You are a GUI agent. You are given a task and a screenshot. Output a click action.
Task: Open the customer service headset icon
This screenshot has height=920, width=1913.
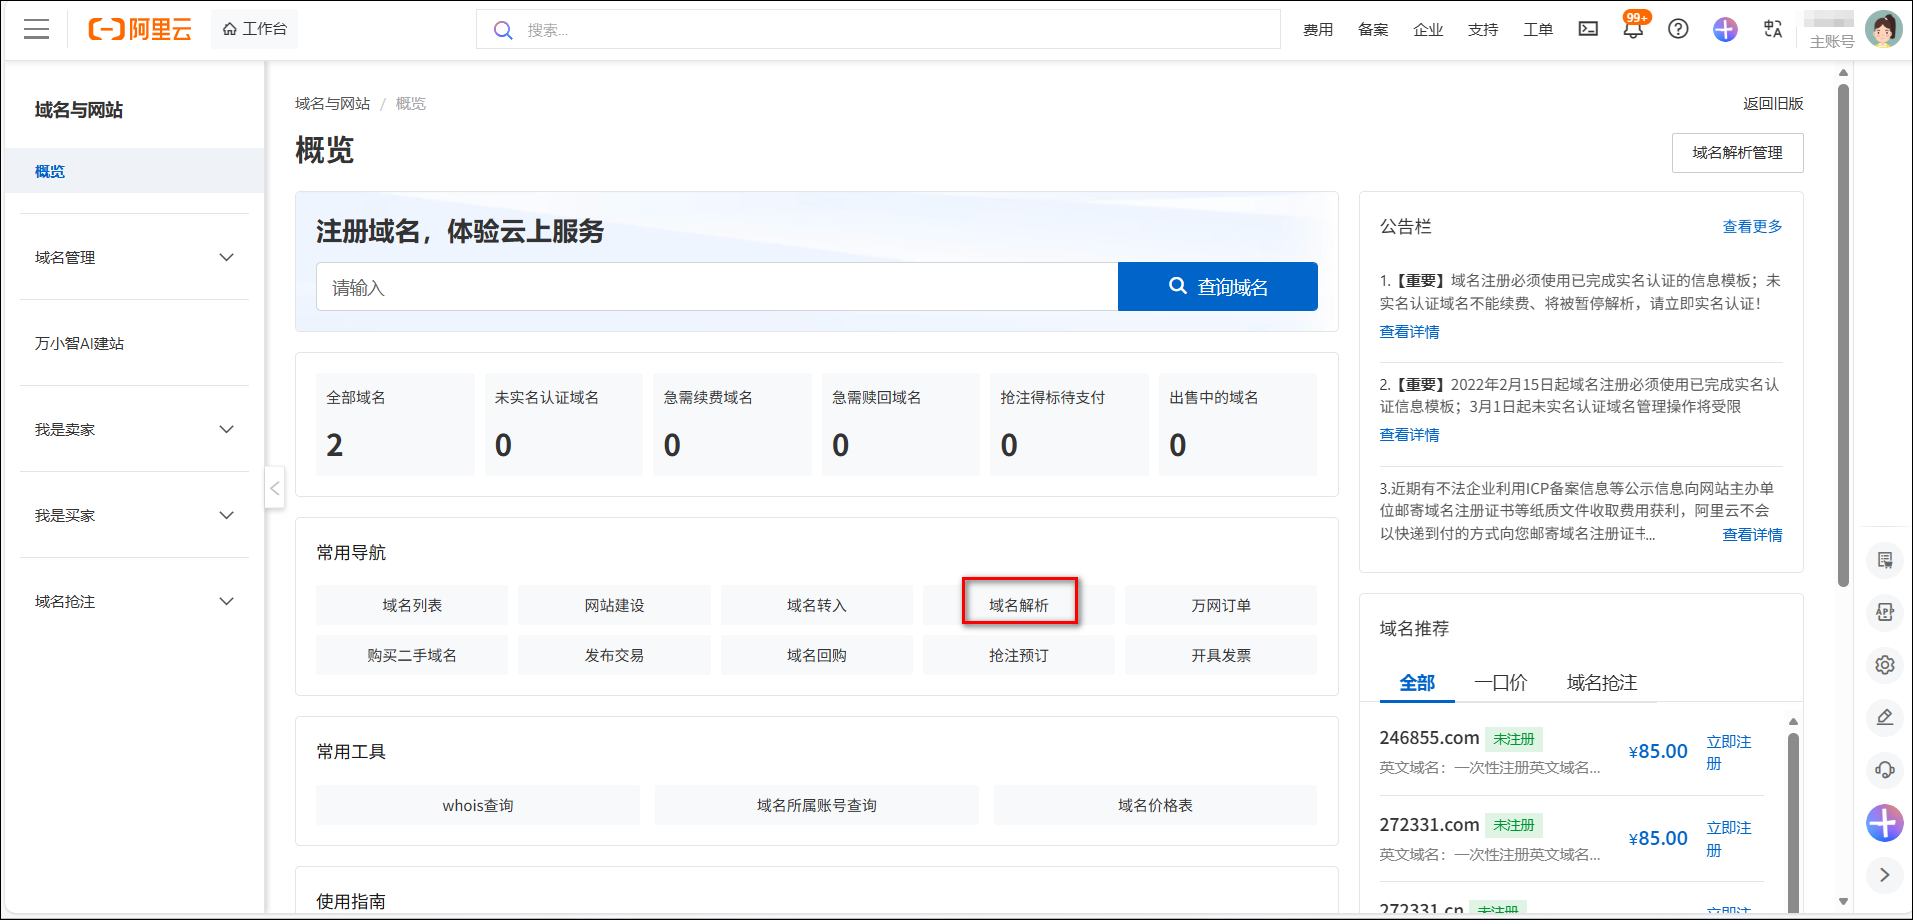click(x=1884, y=769)
